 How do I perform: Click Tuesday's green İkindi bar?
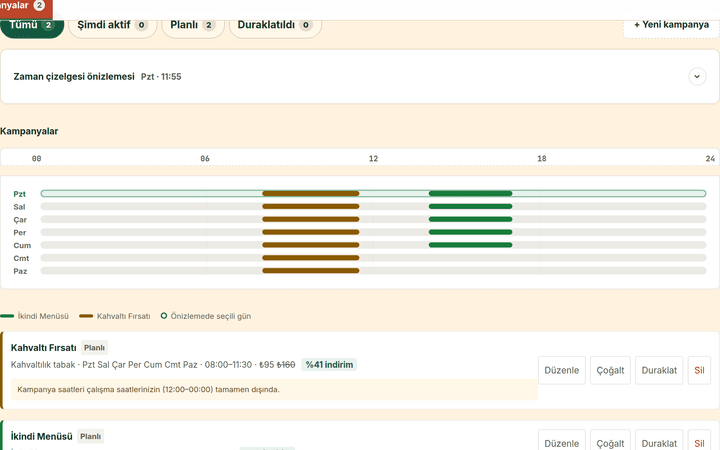(470, 207)
